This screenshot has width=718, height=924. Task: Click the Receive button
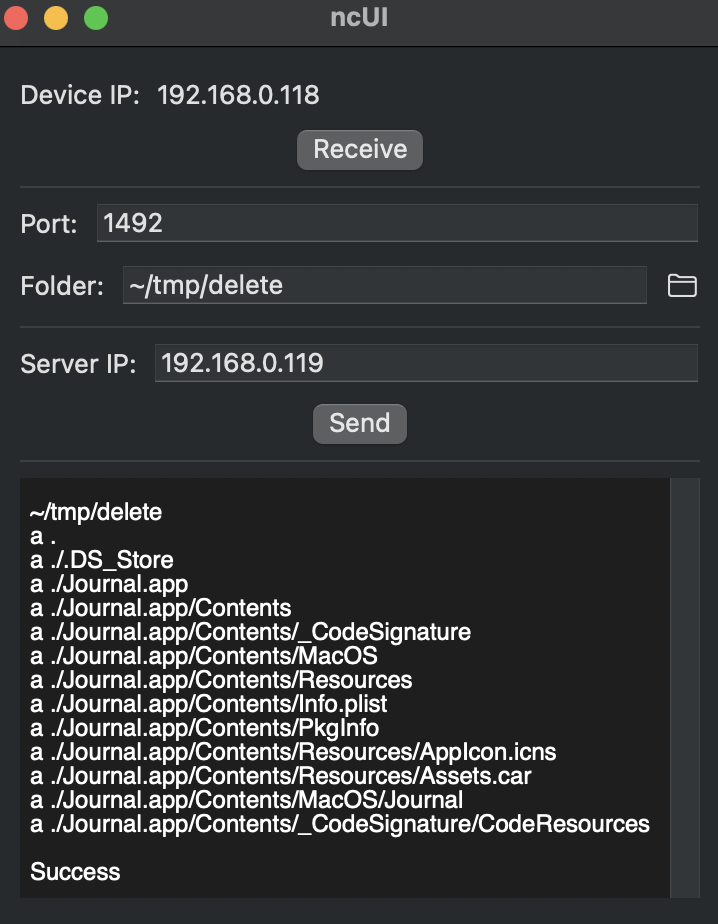click(x=360, y=150)
